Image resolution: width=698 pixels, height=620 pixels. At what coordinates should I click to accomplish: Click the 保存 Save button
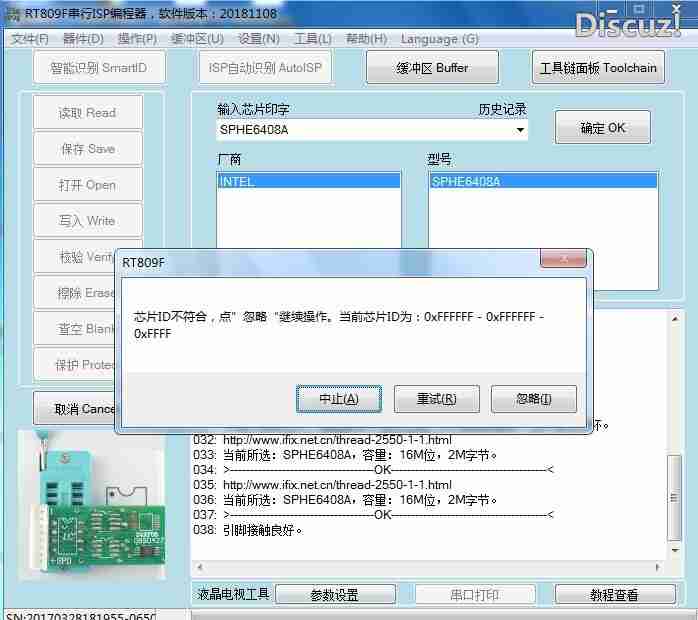coord(88,149)
